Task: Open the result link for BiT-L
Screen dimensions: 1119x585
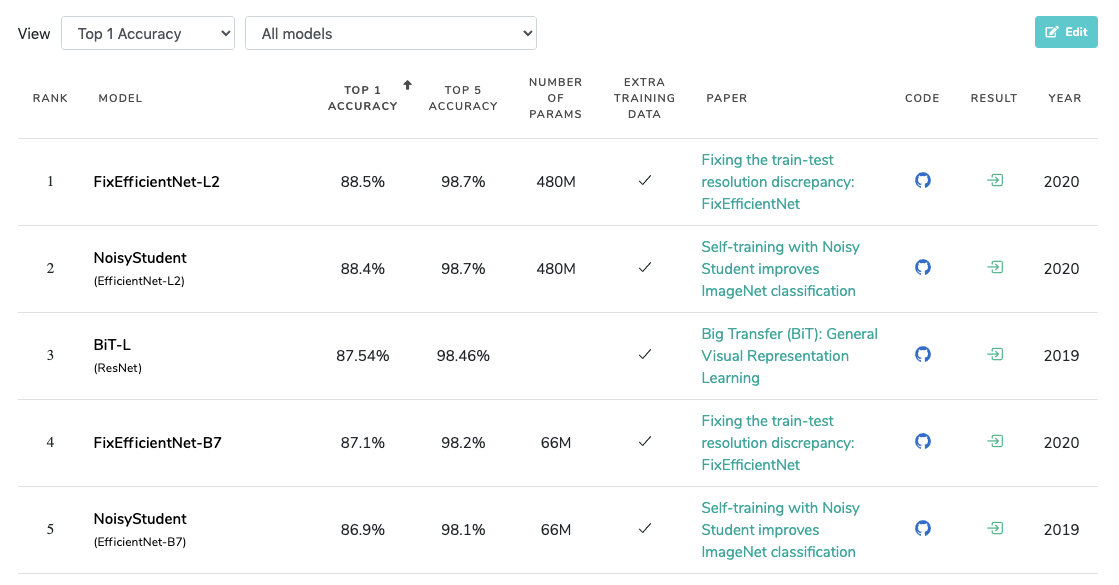Action: tap(994, 354)
